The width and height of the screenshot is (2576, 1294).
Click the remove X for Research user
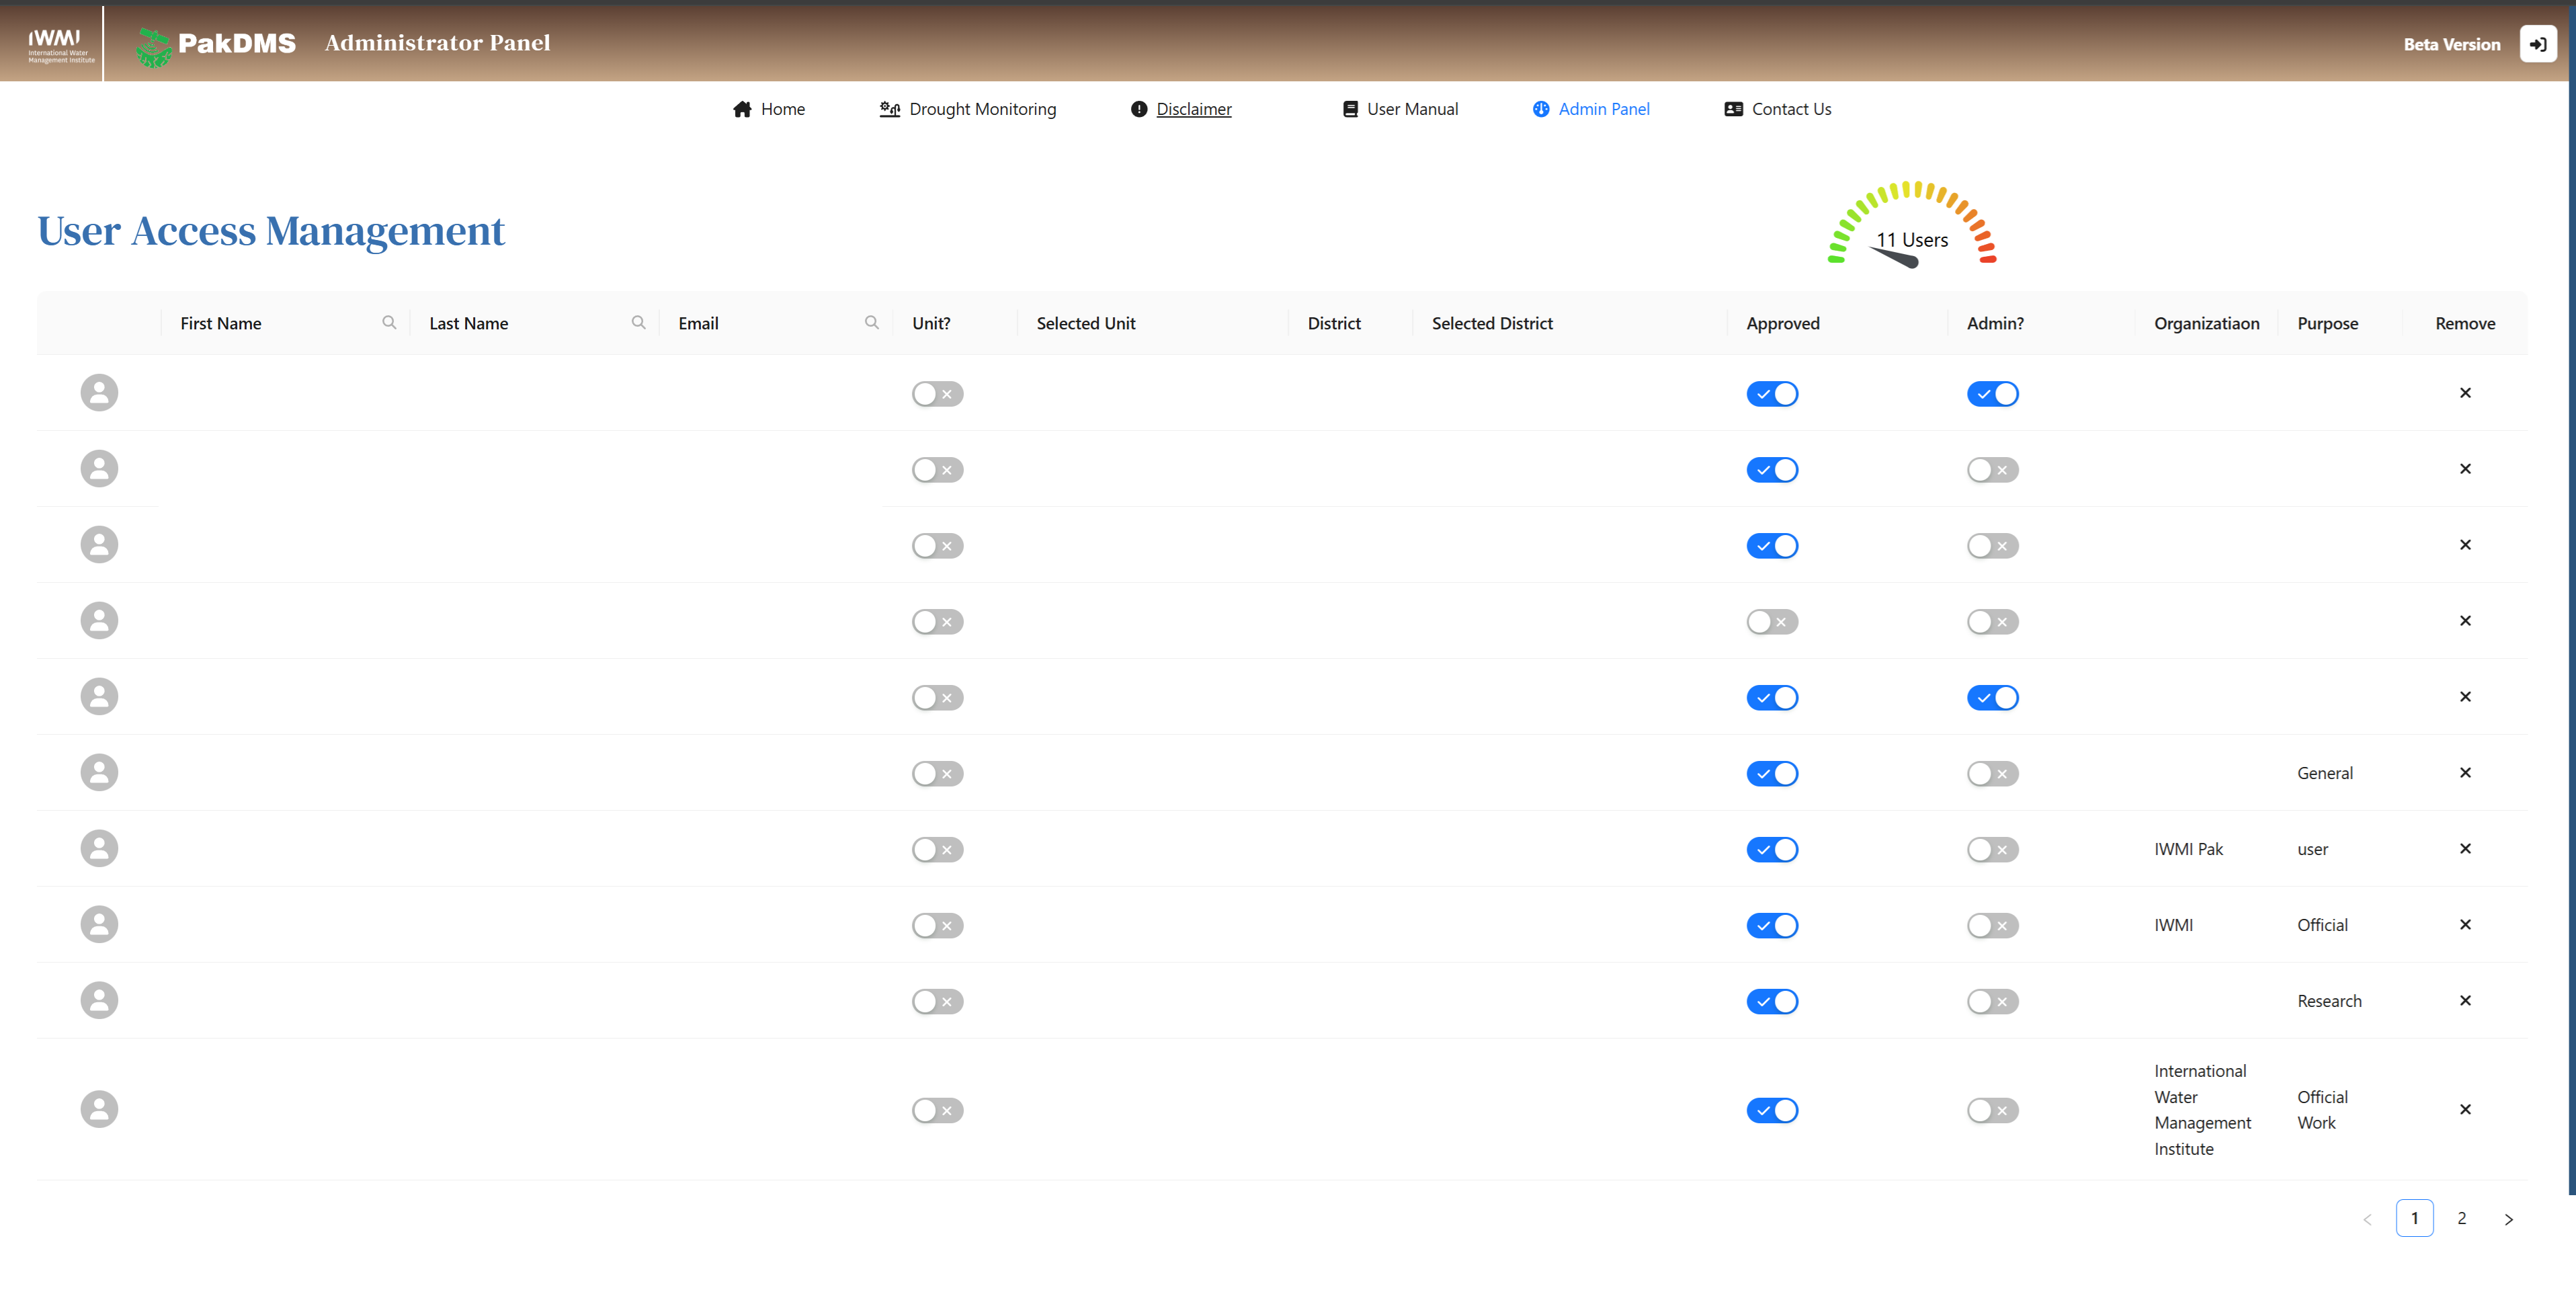pos(2464,1000)
